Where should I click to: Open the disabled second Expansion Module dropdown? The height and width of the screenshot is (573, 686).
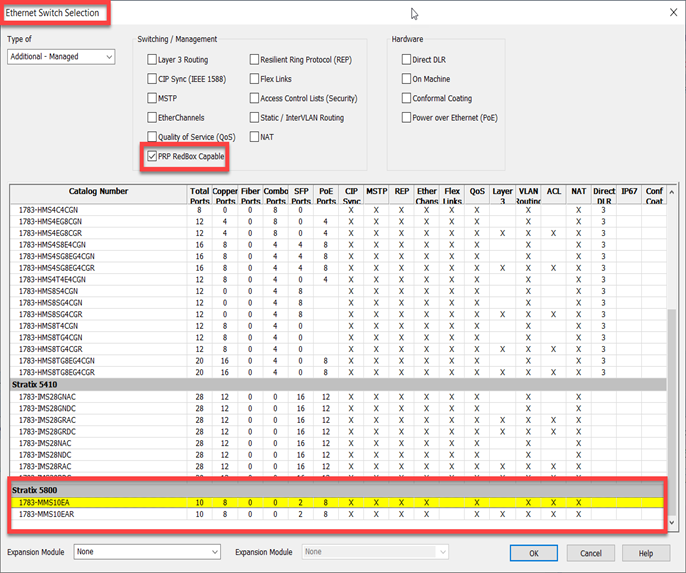tap(375, 552)
